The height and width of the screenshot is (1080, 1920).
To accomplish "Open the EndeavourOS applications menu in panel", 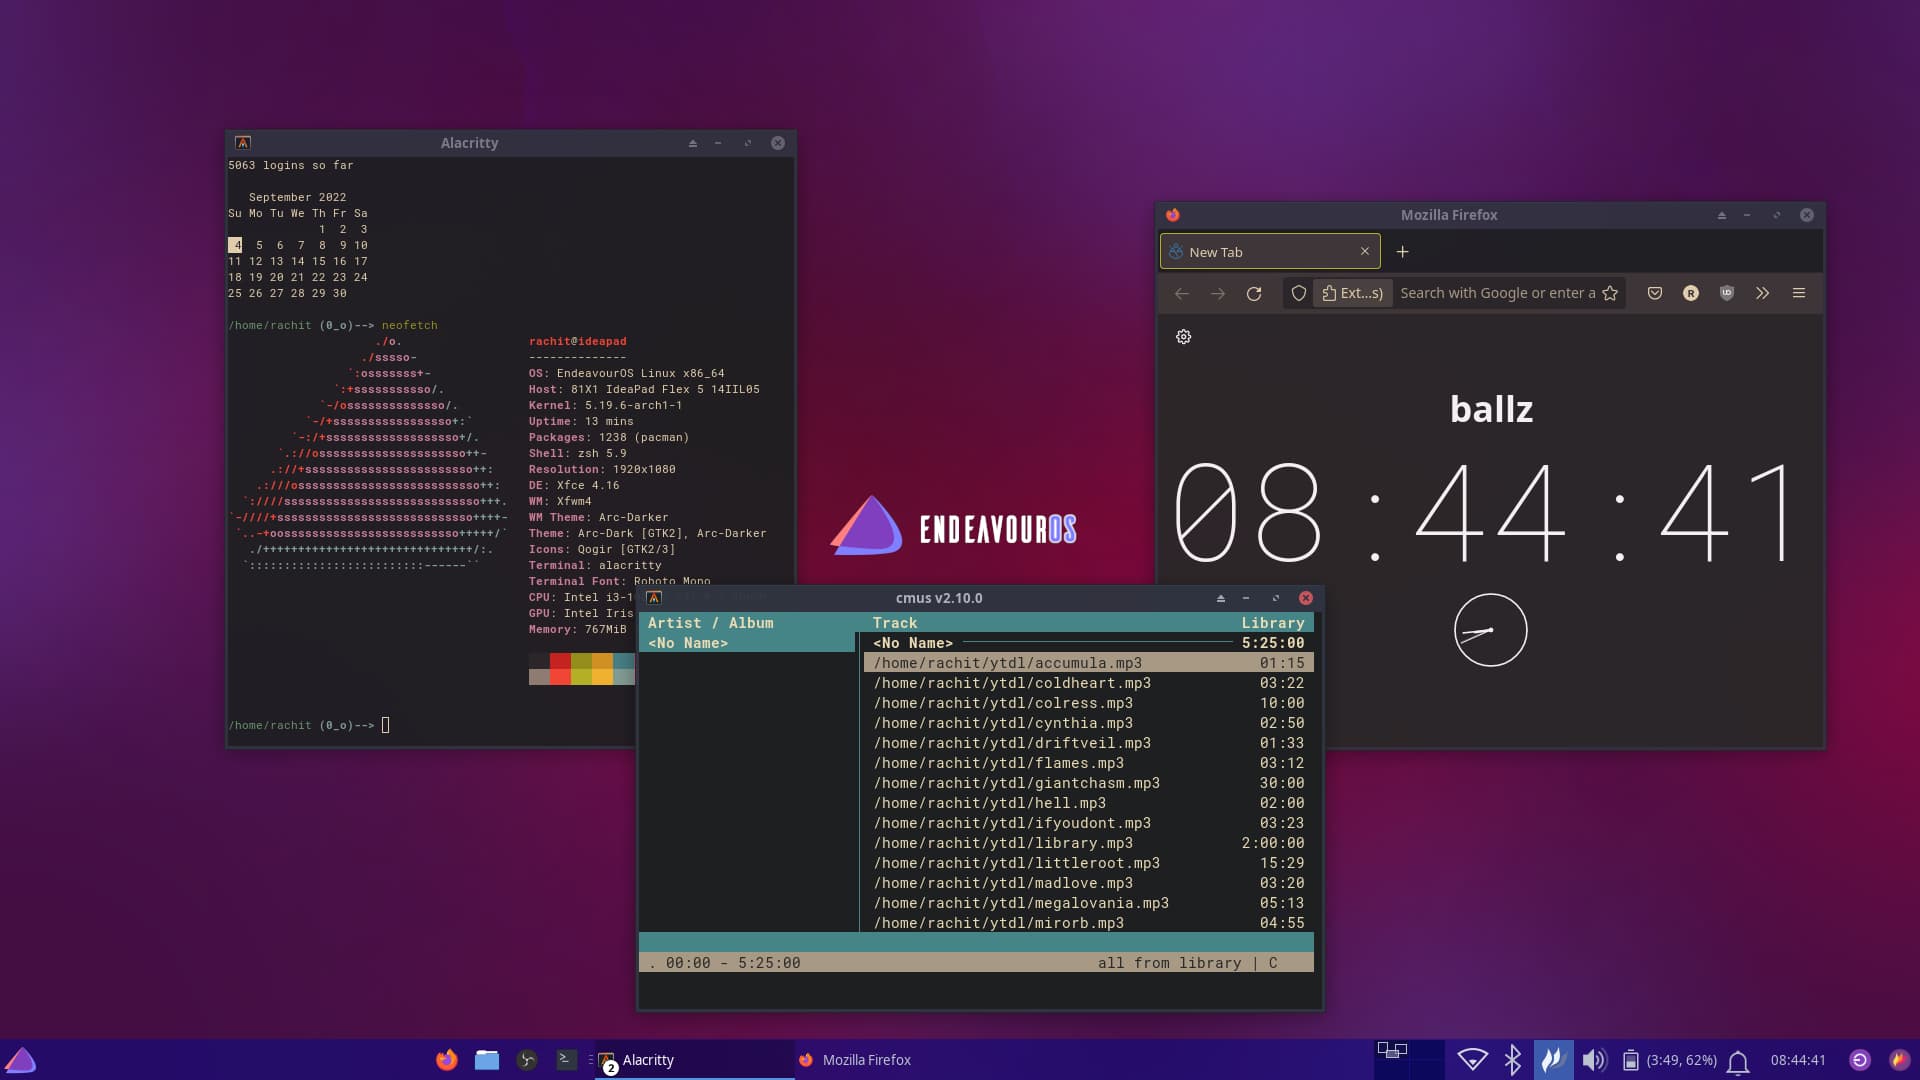I will [x=20, y=1059].
